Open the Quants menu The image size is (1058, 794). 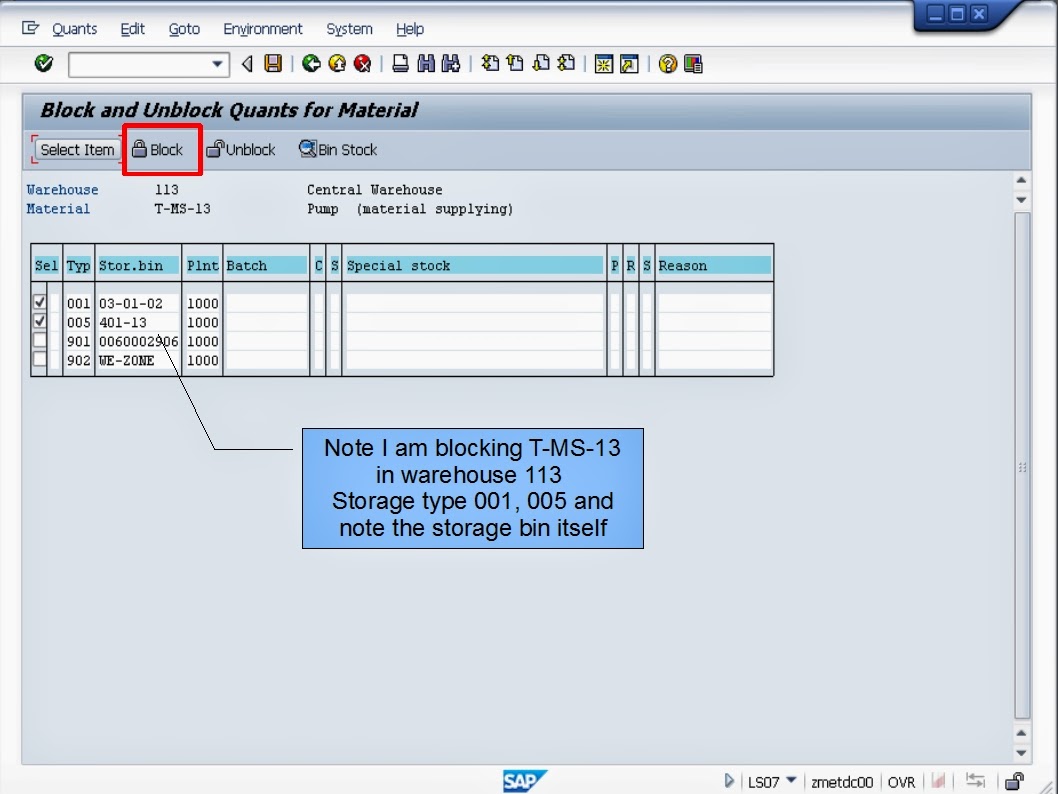[x=74, y=29]
